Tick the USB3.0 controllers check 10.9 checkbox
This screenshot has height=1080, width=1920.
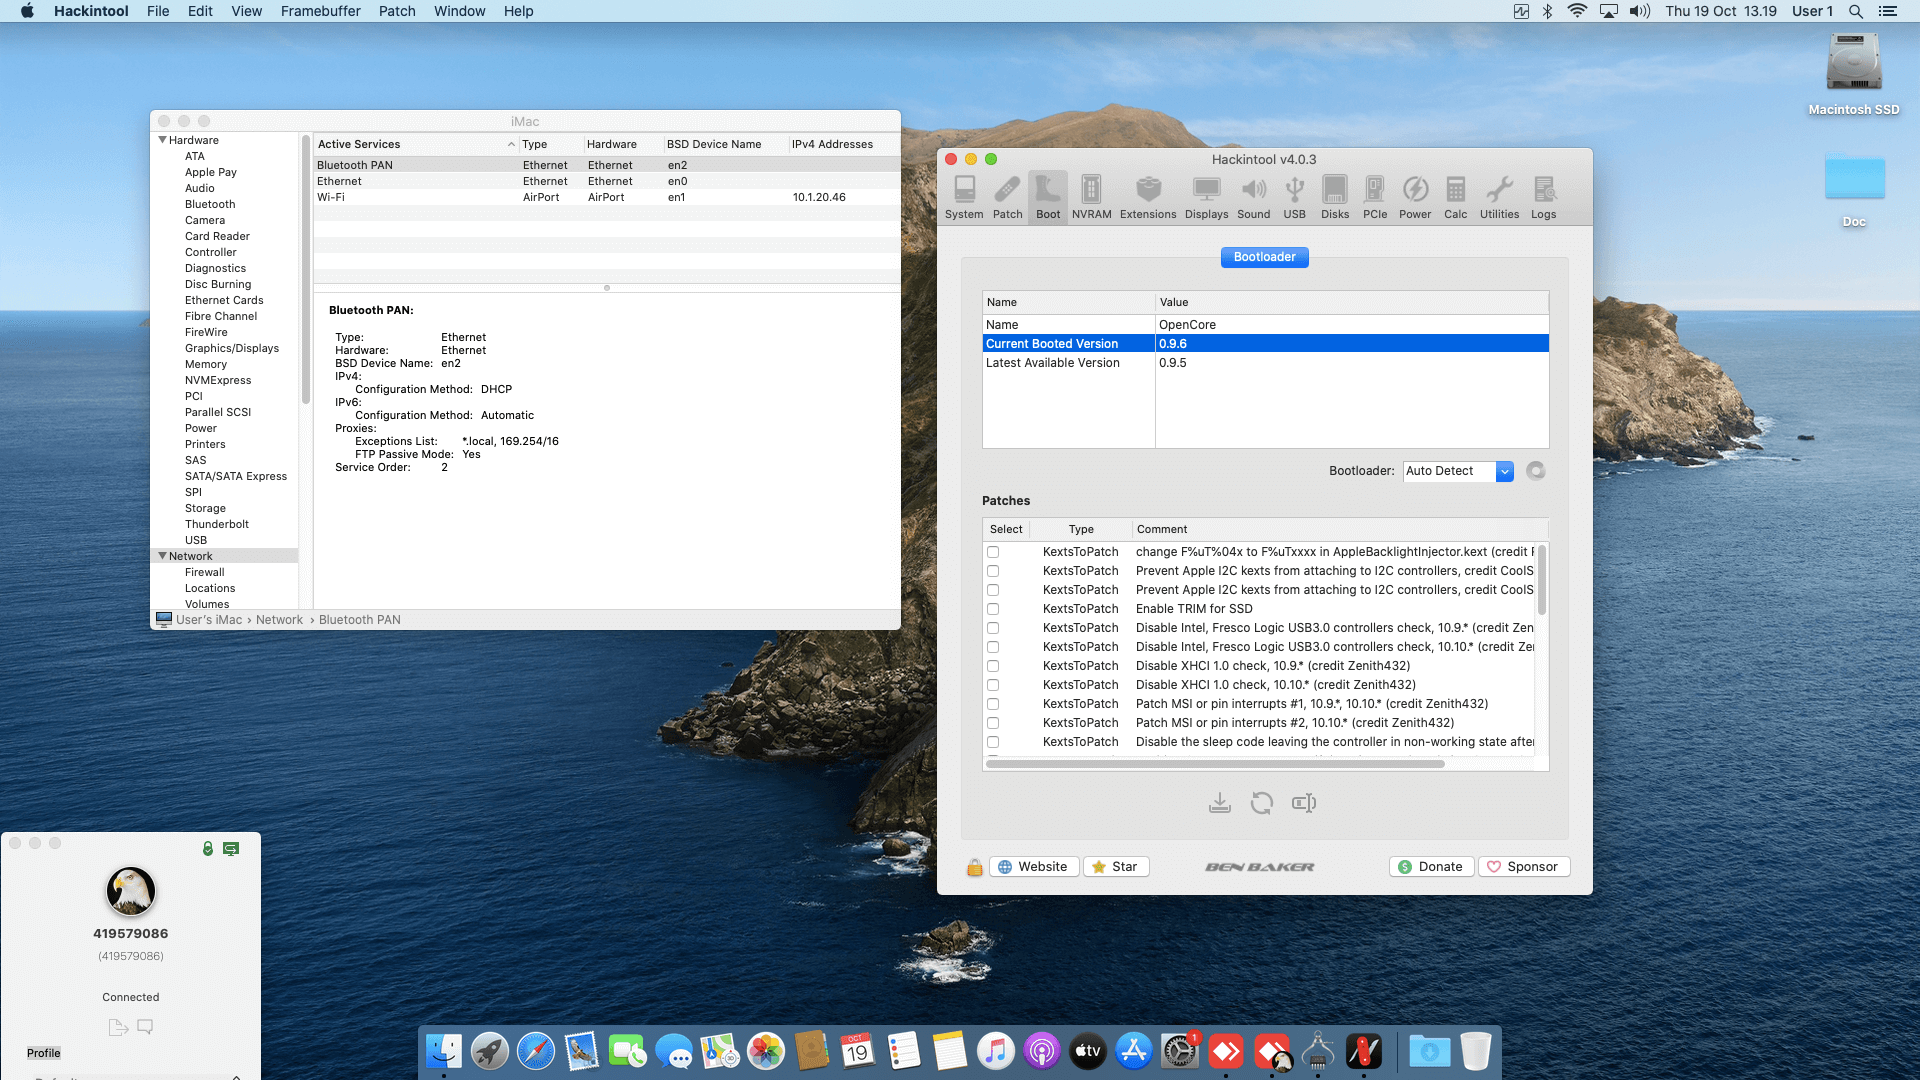(x=993, y=628)
